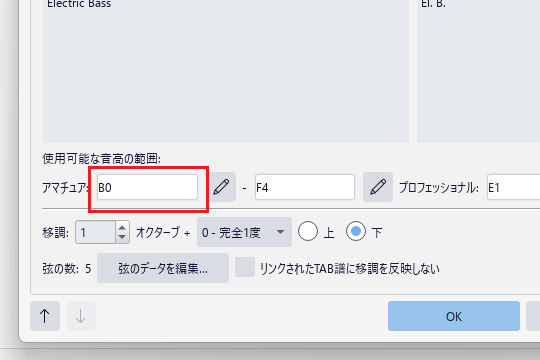The width and height of the screenshot is (540, 360).
Task: Open the 0 - 完全1度 interval dropdown
Action: (x=244, y=232)
